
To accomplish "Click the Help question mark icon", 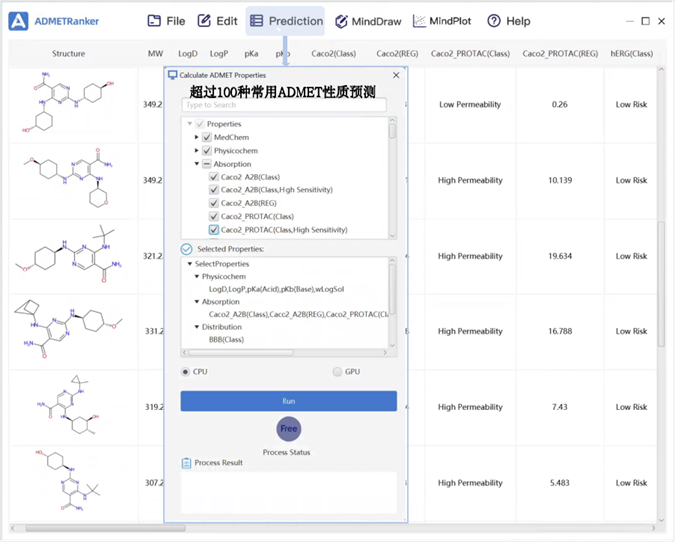I will [x=494, y=21].
